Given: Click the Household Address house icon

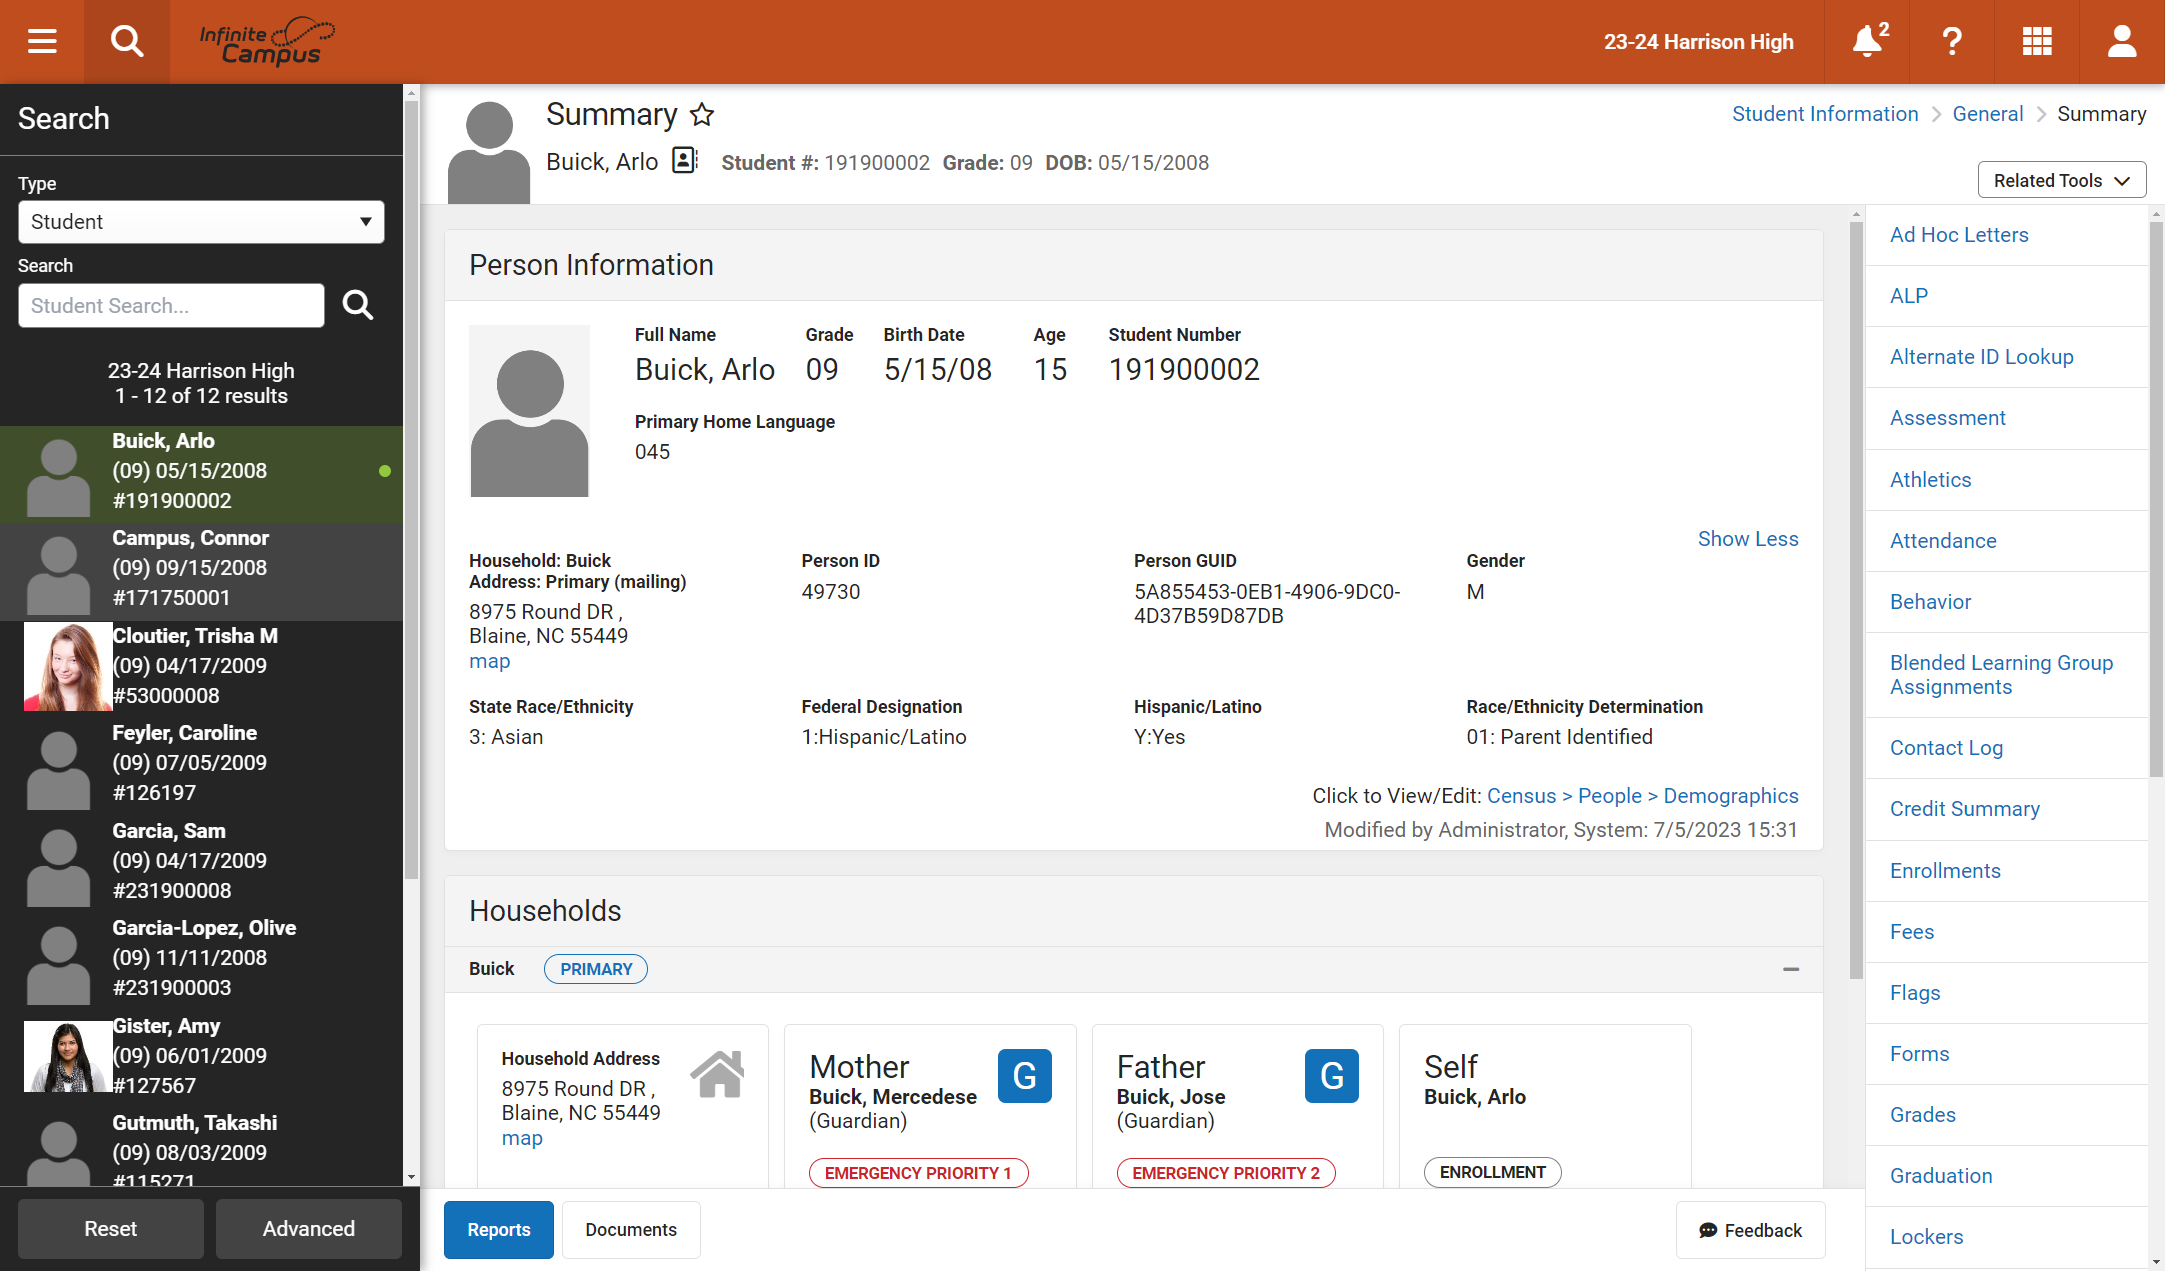Looking at the screenshot, I should point(718,1074).
